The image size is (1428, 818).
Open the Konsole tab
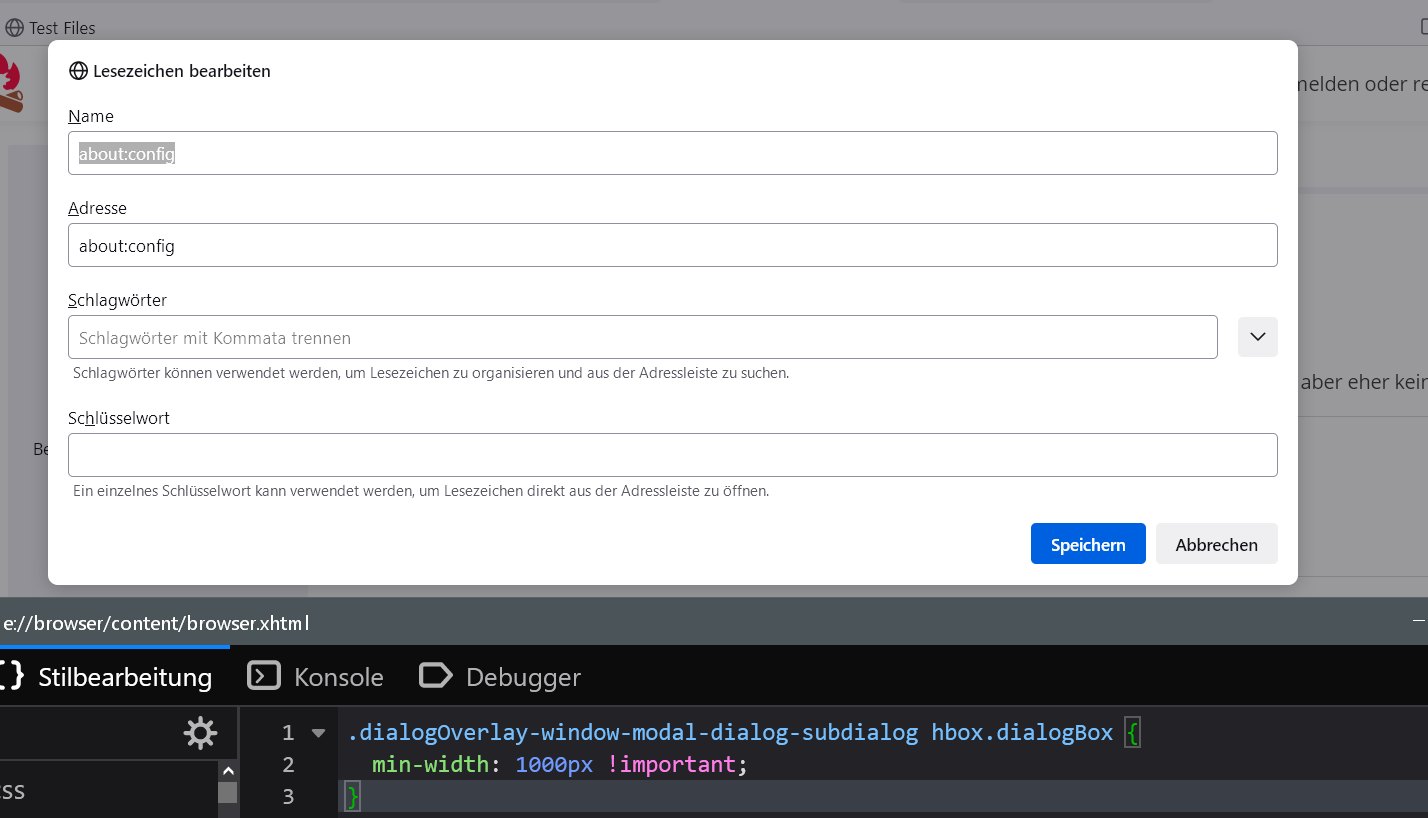click(316, 677)
